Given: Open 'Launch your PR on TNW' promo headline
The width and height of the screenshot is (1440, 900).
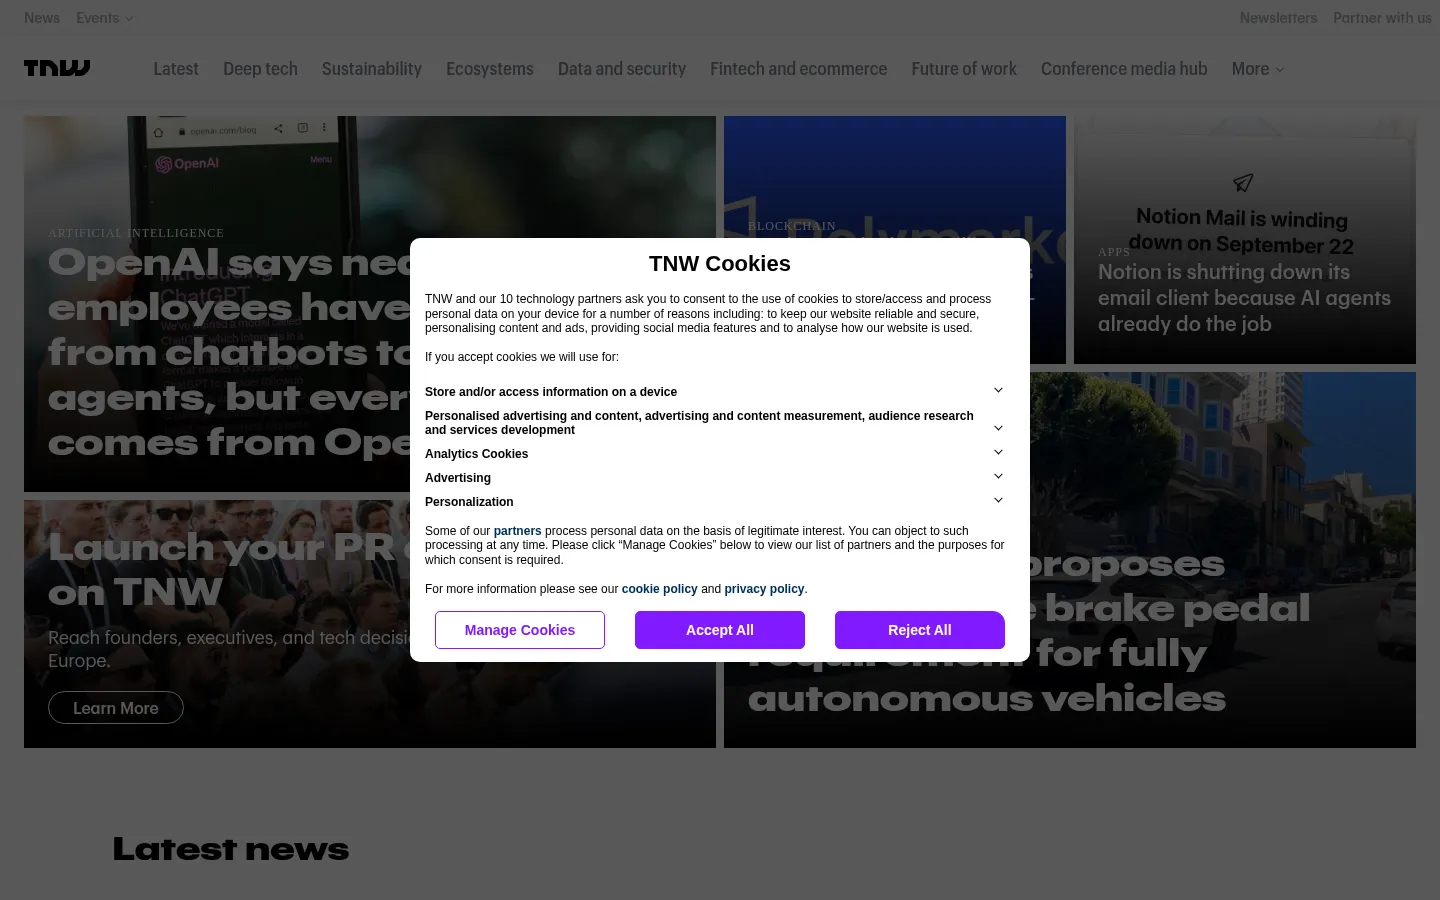Looking at the screenshot, I should coord(228,569).
